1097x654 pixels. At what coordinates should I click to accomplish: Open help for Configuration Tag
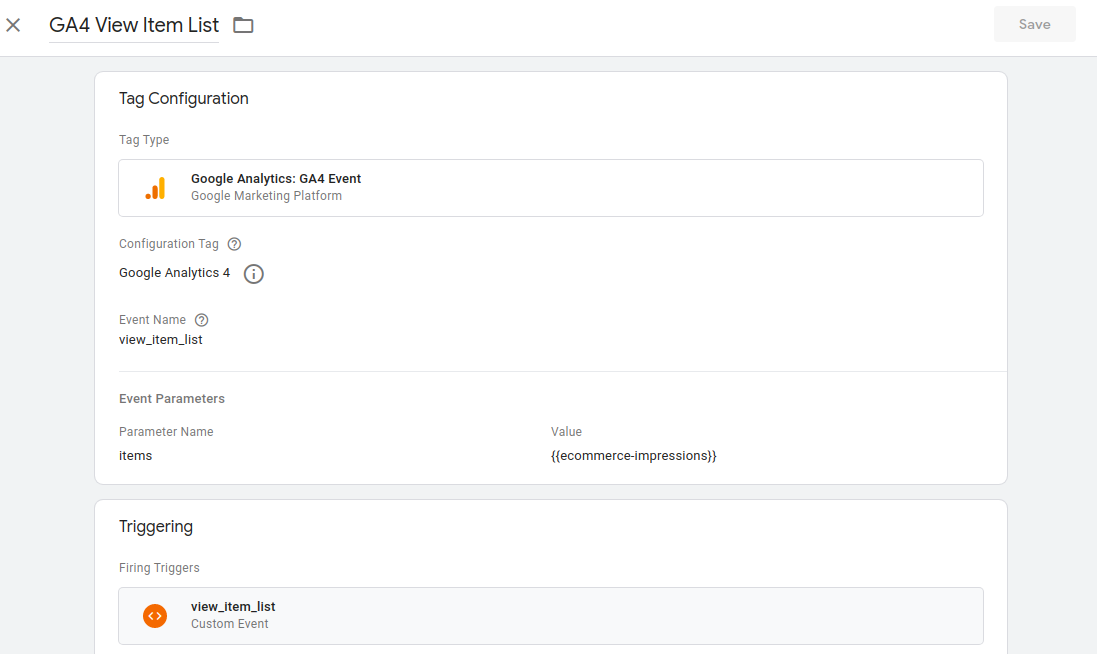[235, 244]
